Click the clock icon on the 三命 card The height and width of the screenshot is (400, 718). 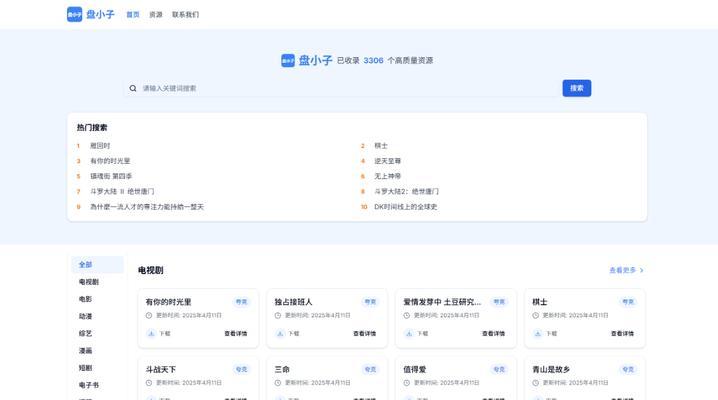[277, 383]
